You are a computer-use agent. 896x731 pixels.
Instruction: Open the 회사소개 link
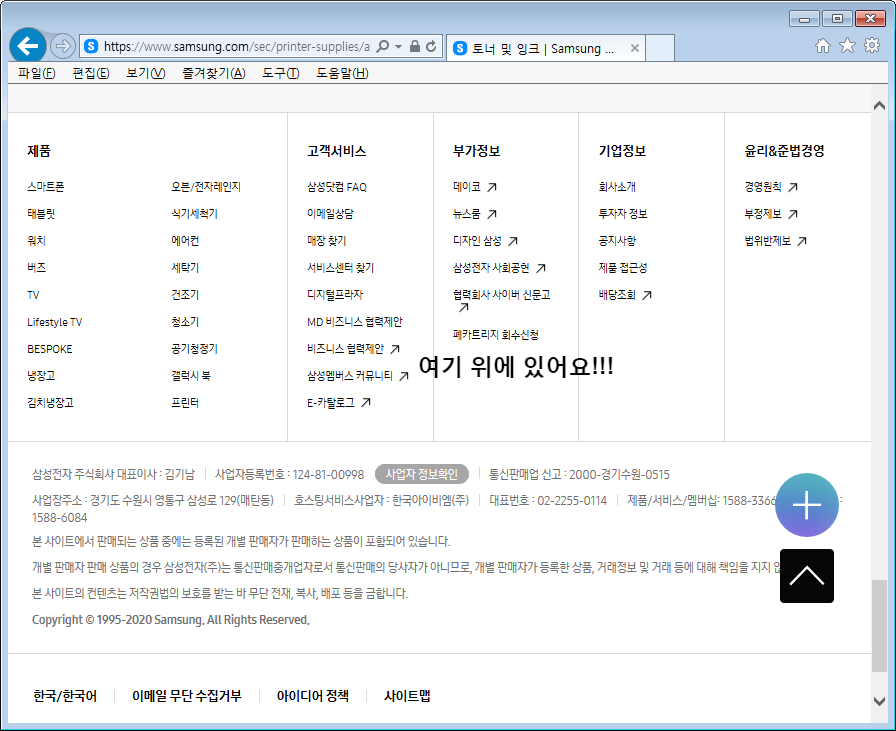pos(617,187)
